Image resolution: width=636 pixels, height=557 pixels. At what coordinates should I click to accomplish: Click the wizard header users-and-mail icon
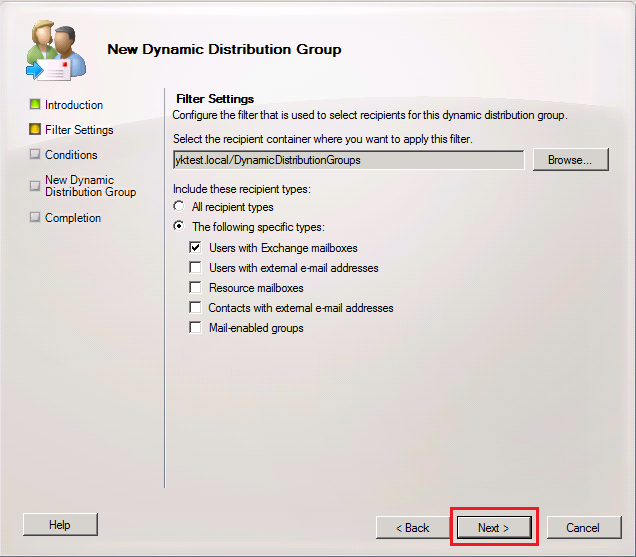click(x=55, y=50)
